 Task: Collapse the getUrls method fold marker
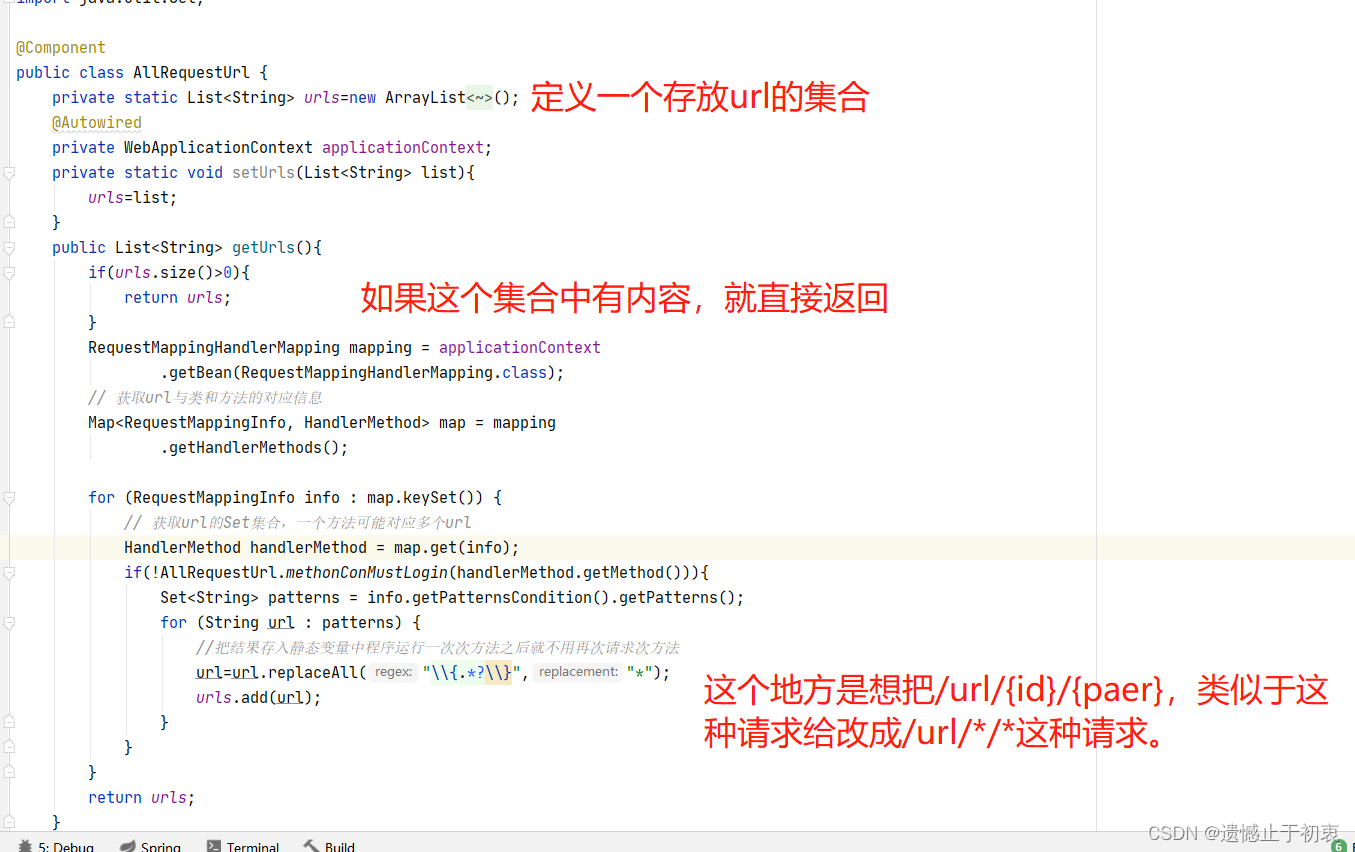point(9,248)
